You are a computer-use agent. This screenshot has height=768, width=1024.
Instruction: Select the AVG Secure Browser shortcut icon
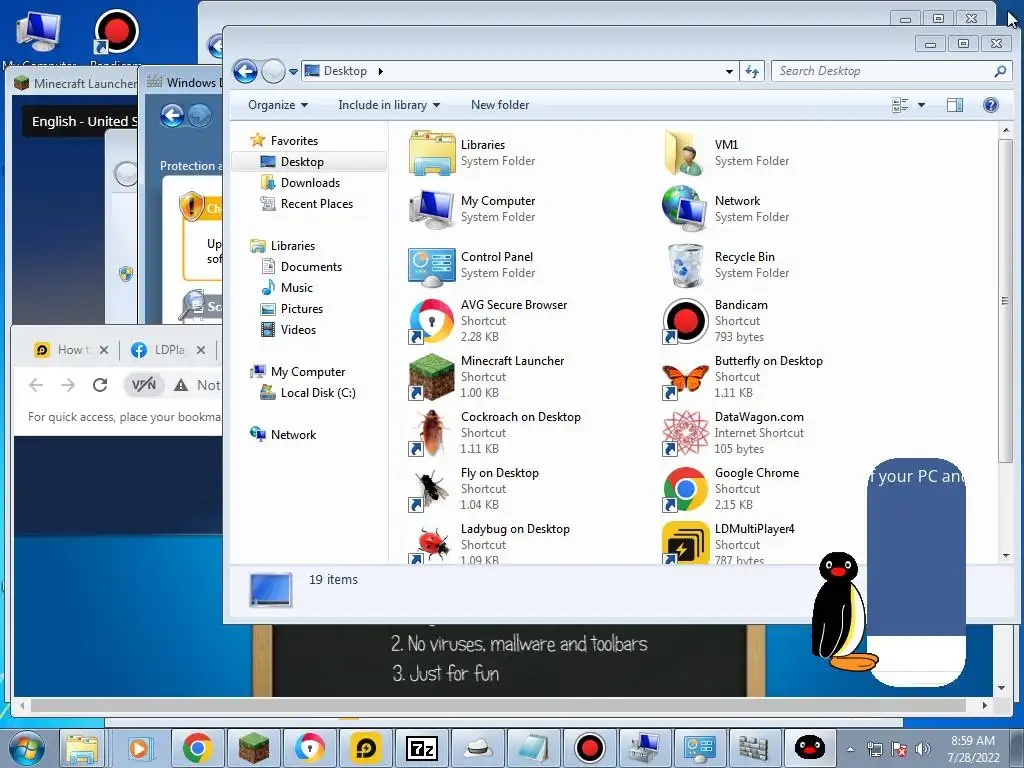coord(432,321)
